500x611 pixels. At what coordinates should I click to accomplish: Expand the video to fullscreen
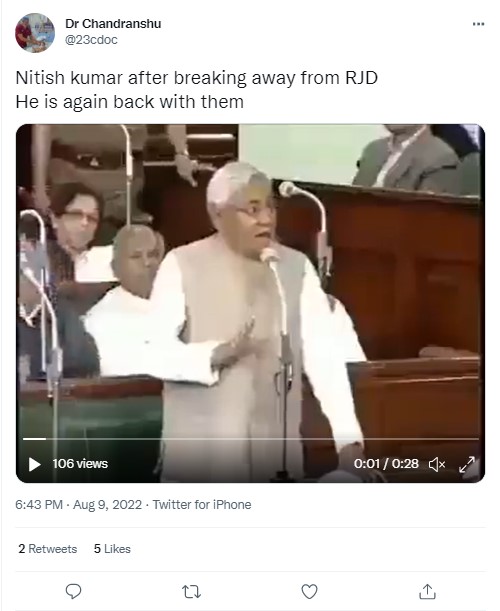click(467, 464)
